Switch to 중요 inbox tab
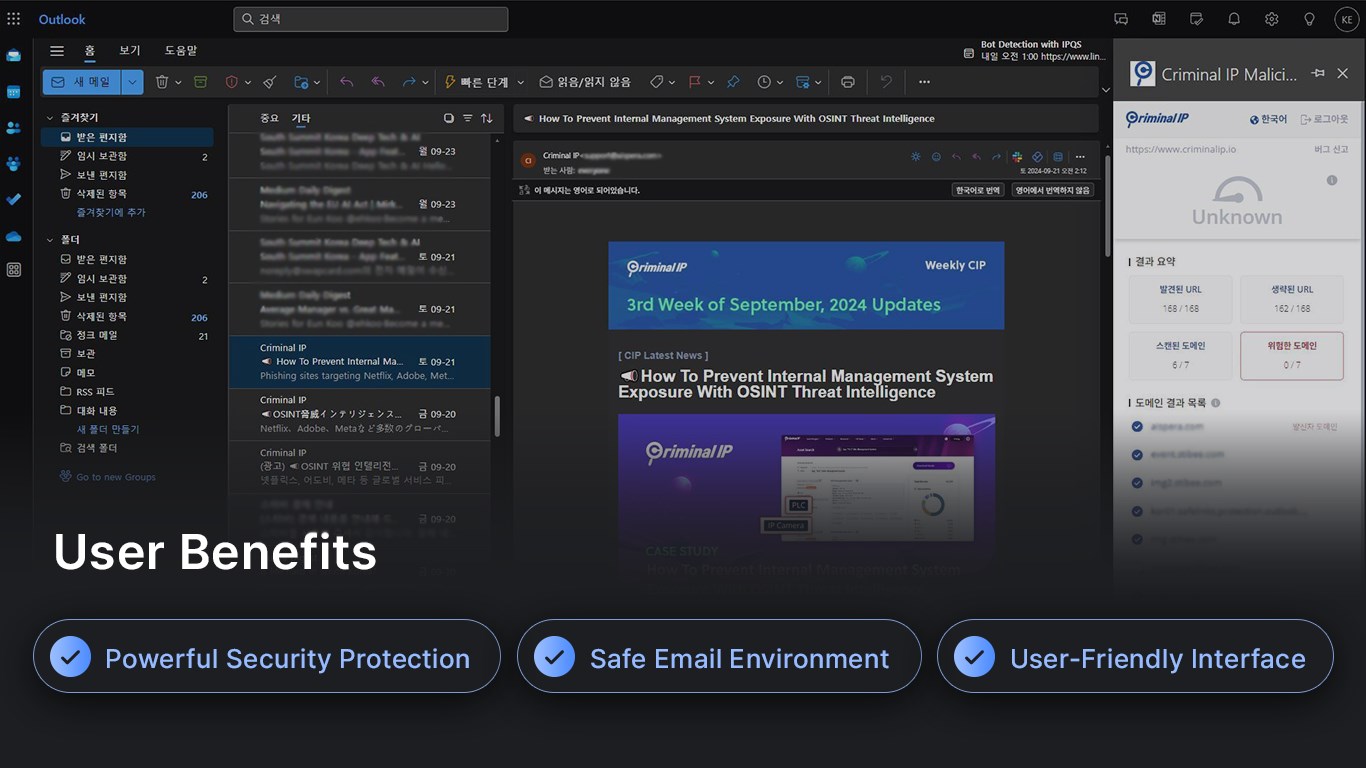This screenshot has height=768, width=1366. (x=270, y=118)
